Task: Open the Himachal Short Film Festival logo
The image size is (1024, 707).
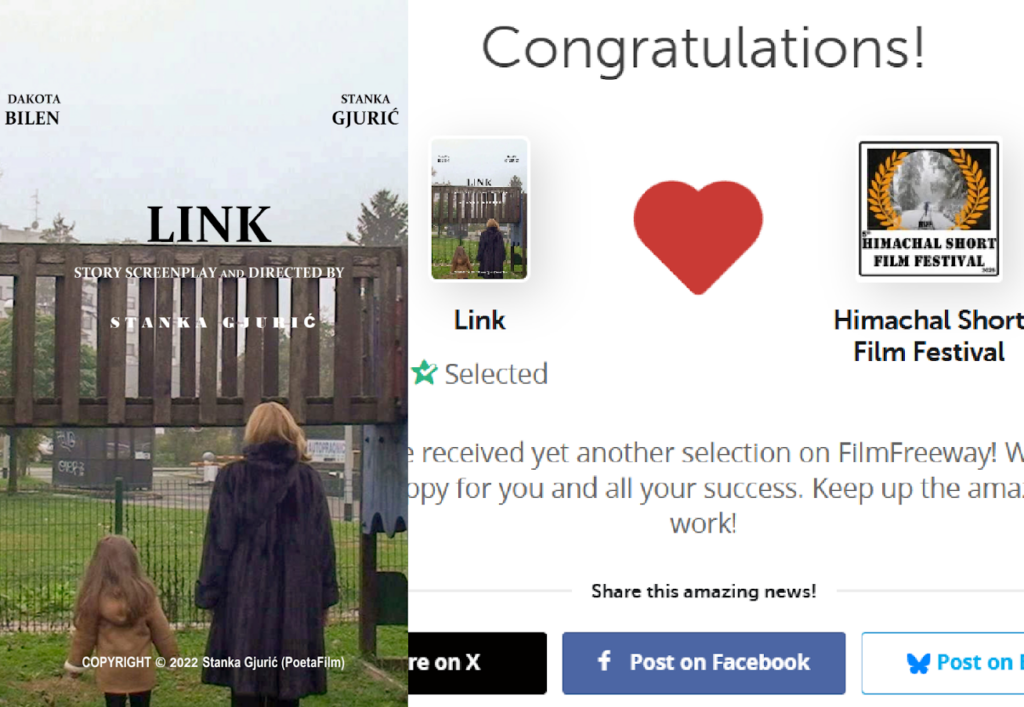Action: click(929, 209)
